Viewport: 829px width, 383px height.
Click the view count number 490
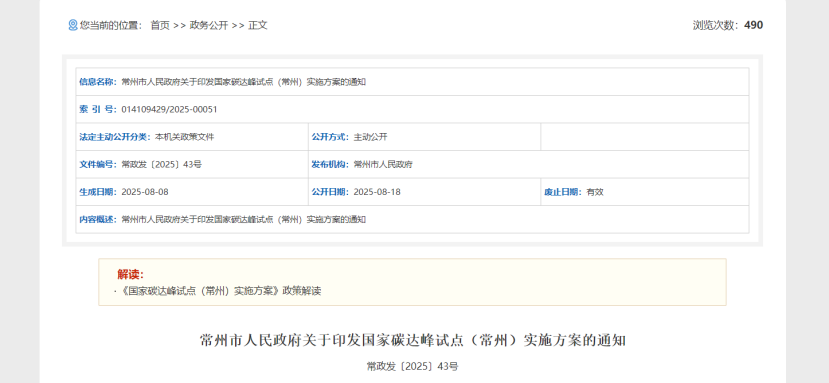click(x=753, y=25)
